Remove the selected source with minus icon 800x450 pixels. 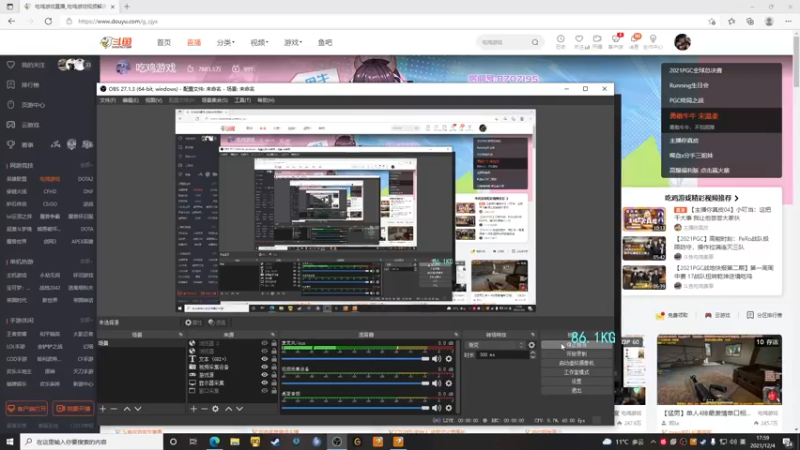click(x=204, y=409)
